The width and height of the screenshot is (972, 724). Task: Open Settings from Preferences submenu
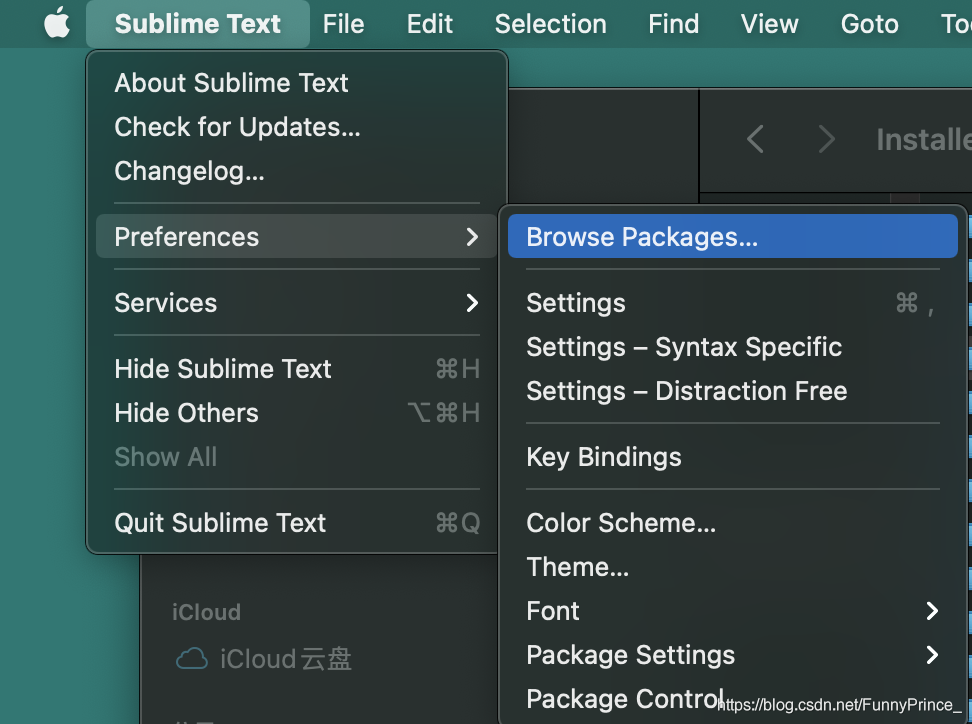733,303
